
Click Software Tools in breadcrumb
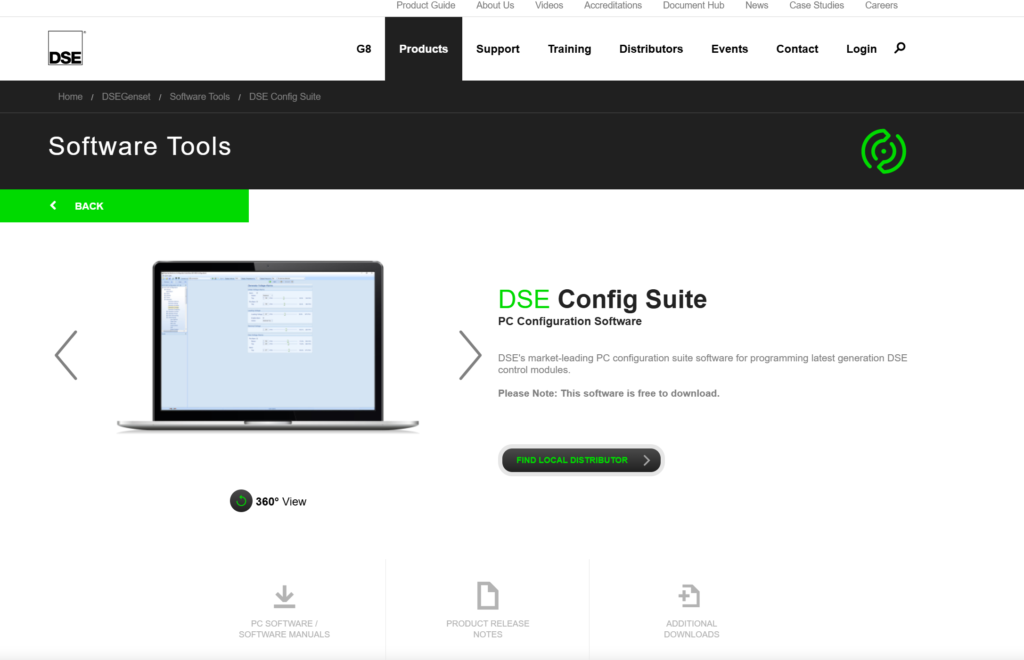(199, 97)
